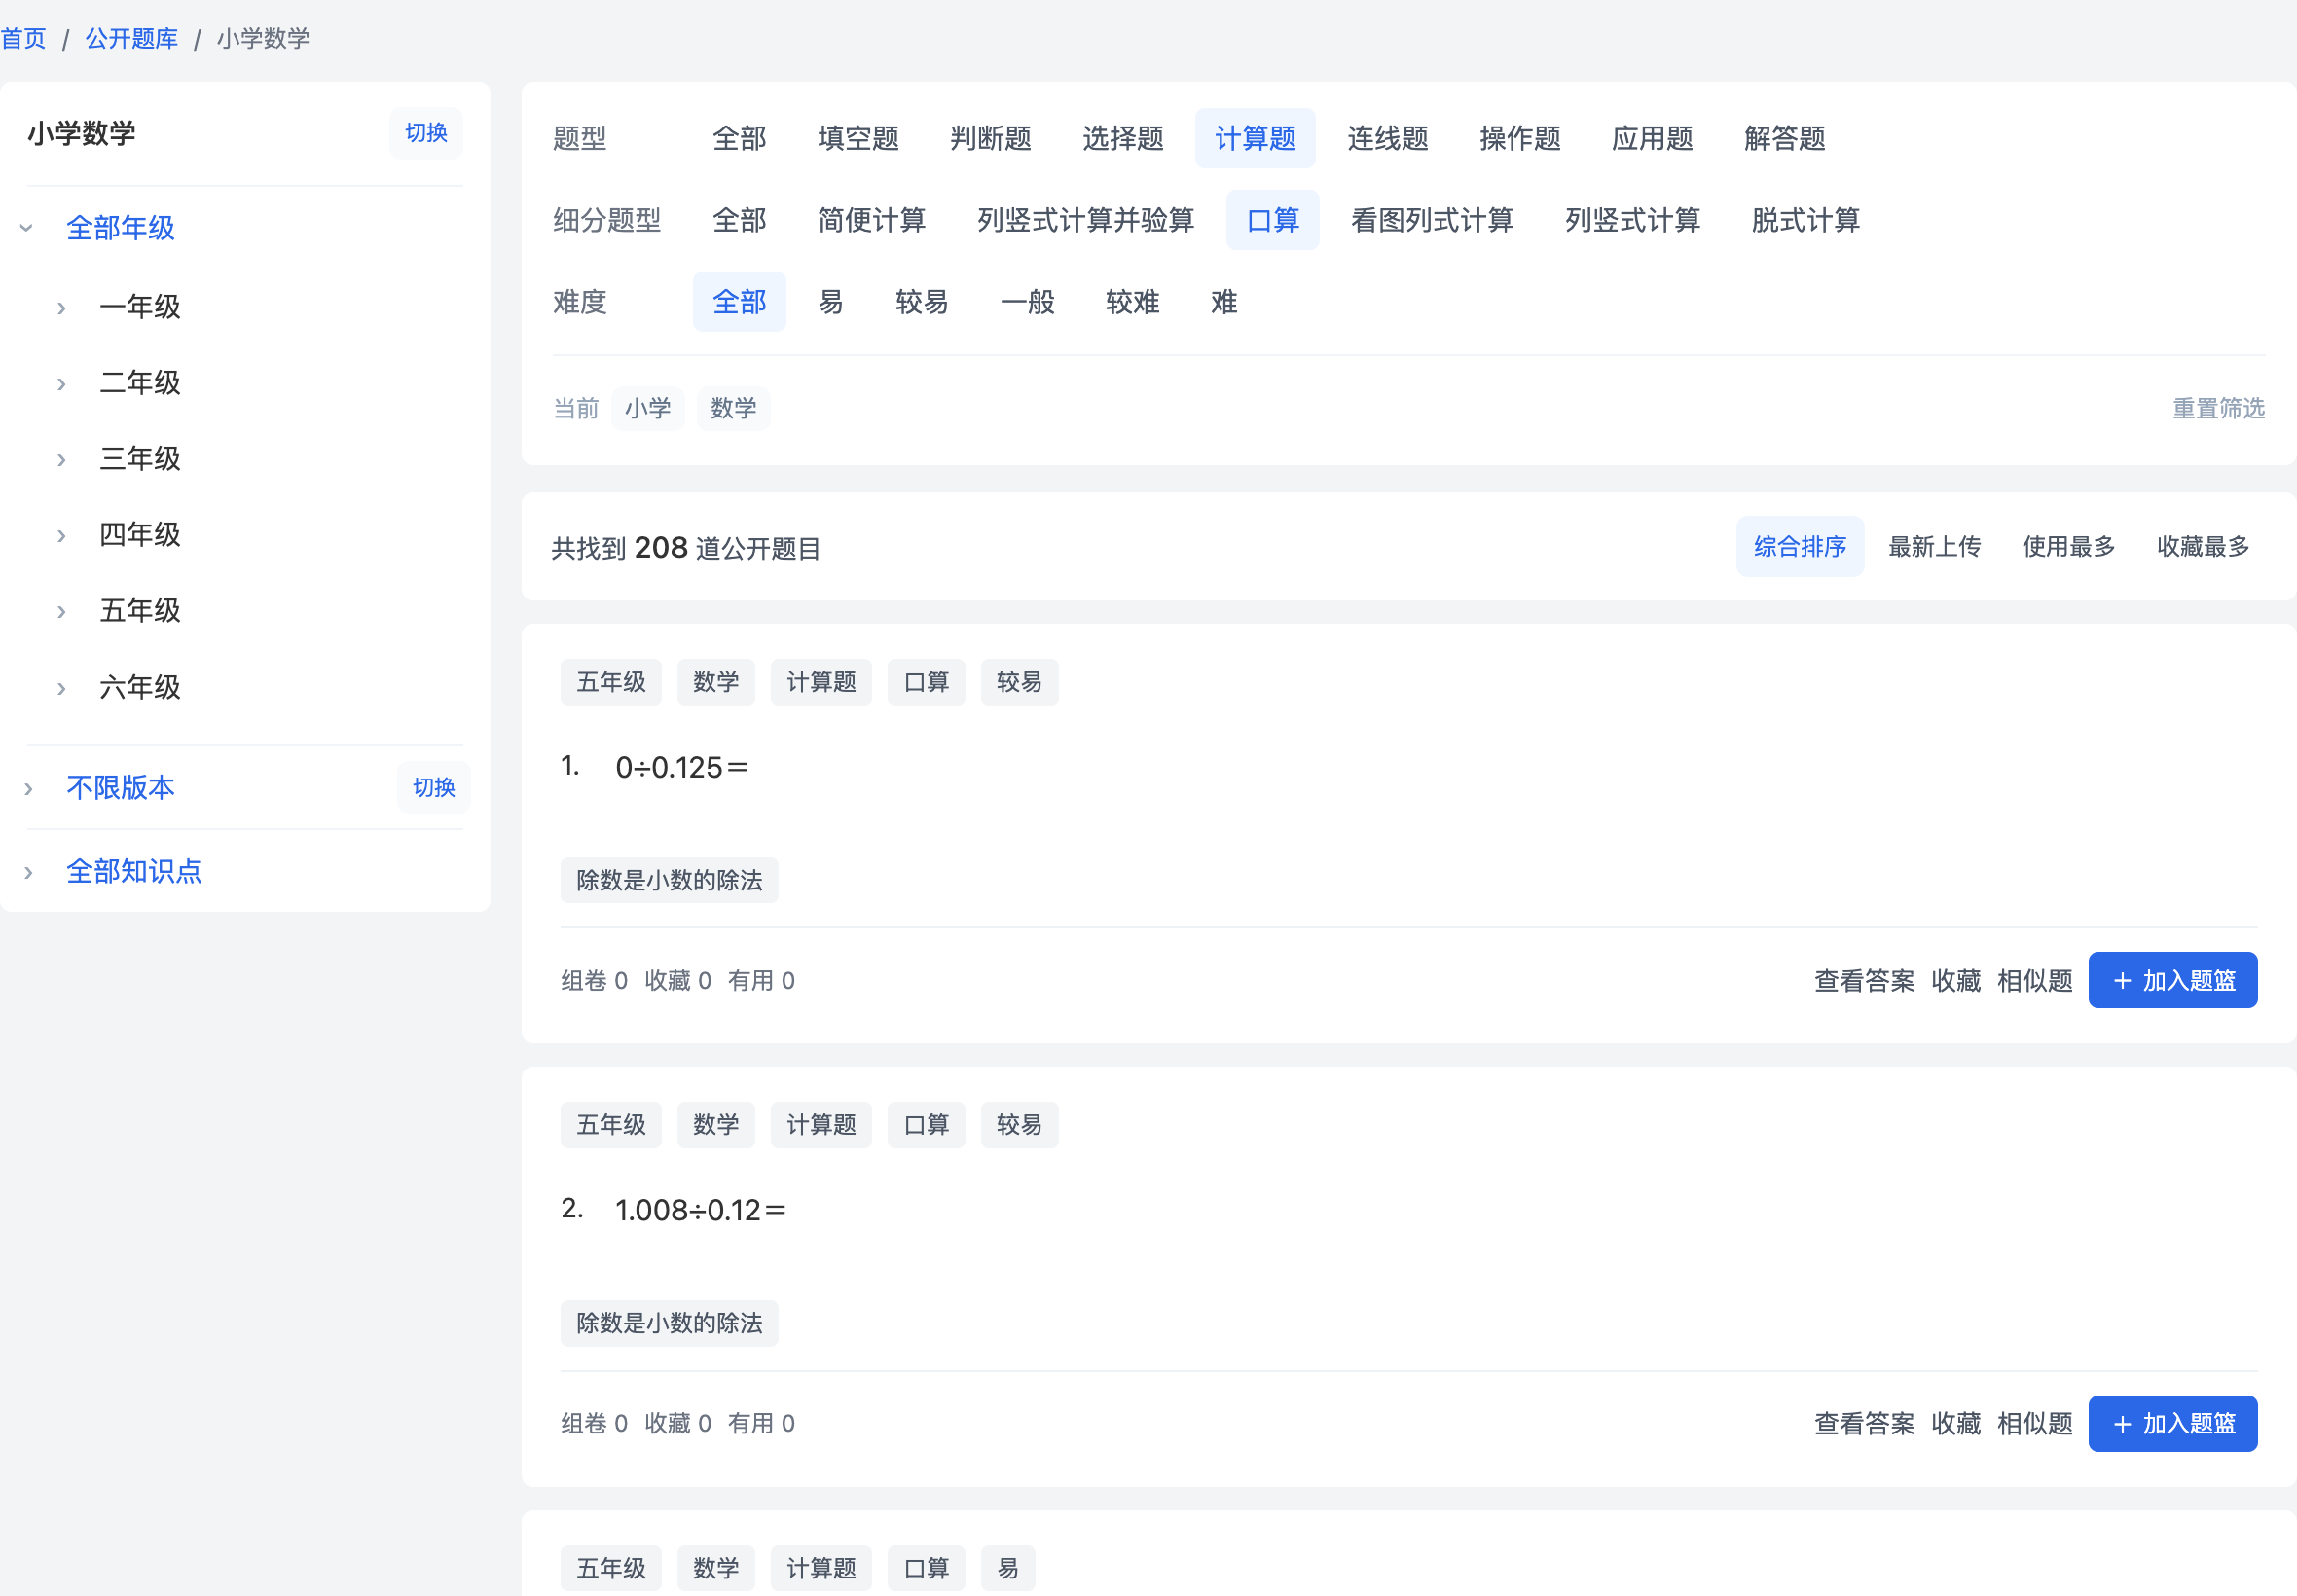Choose 脱式计算 subtype

(x=1805, y=220)
